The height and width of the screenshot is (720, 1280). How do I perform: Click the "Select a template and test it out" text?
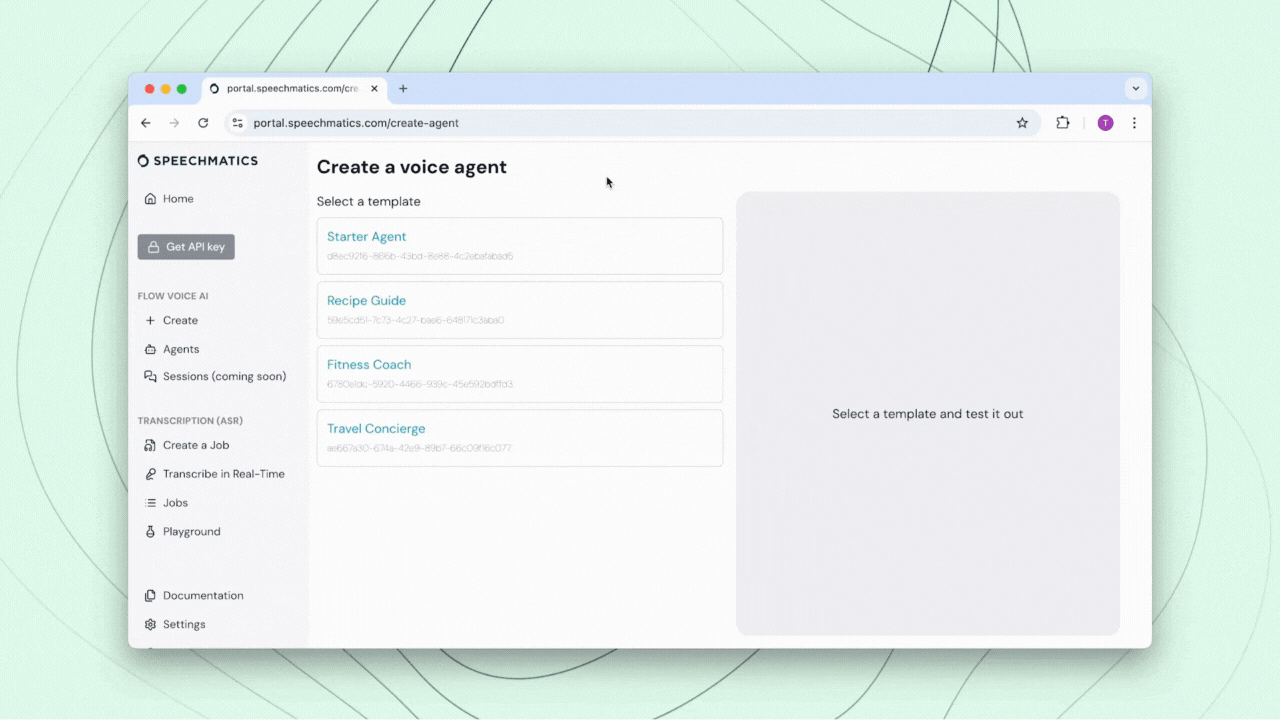[x=928, y=414]
